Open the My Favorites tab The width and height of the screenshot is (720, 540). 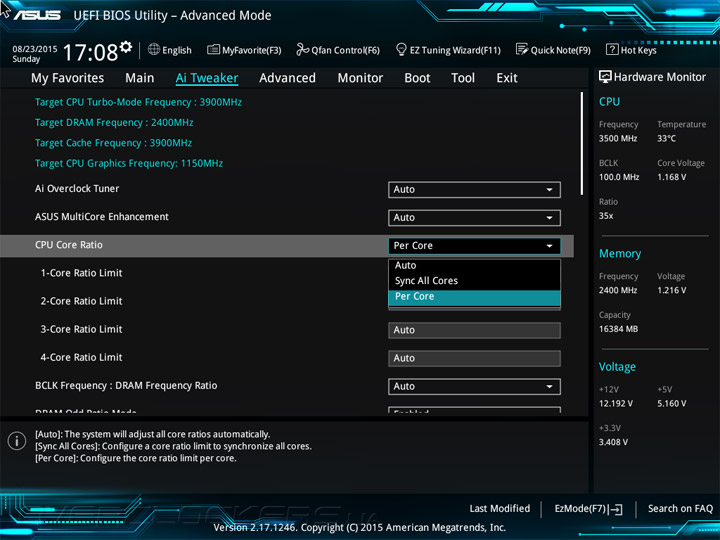(x=68, y=78)
